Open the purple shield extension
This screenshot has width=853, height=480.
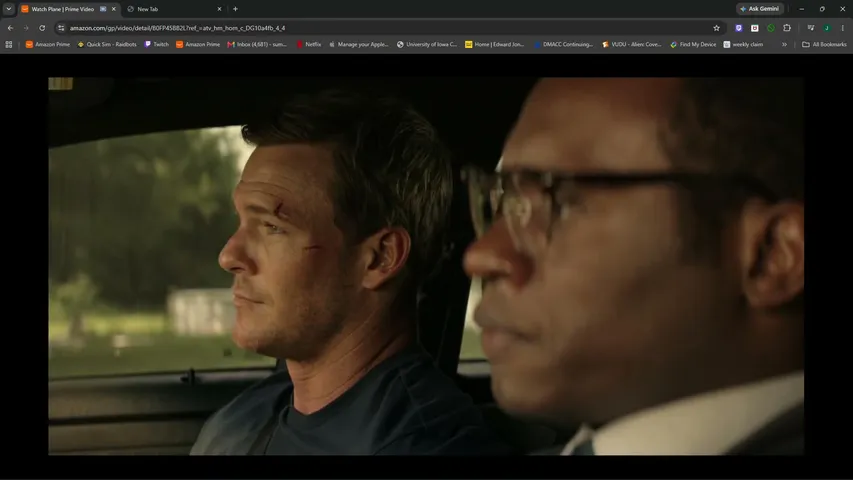(x=738, y=28)
